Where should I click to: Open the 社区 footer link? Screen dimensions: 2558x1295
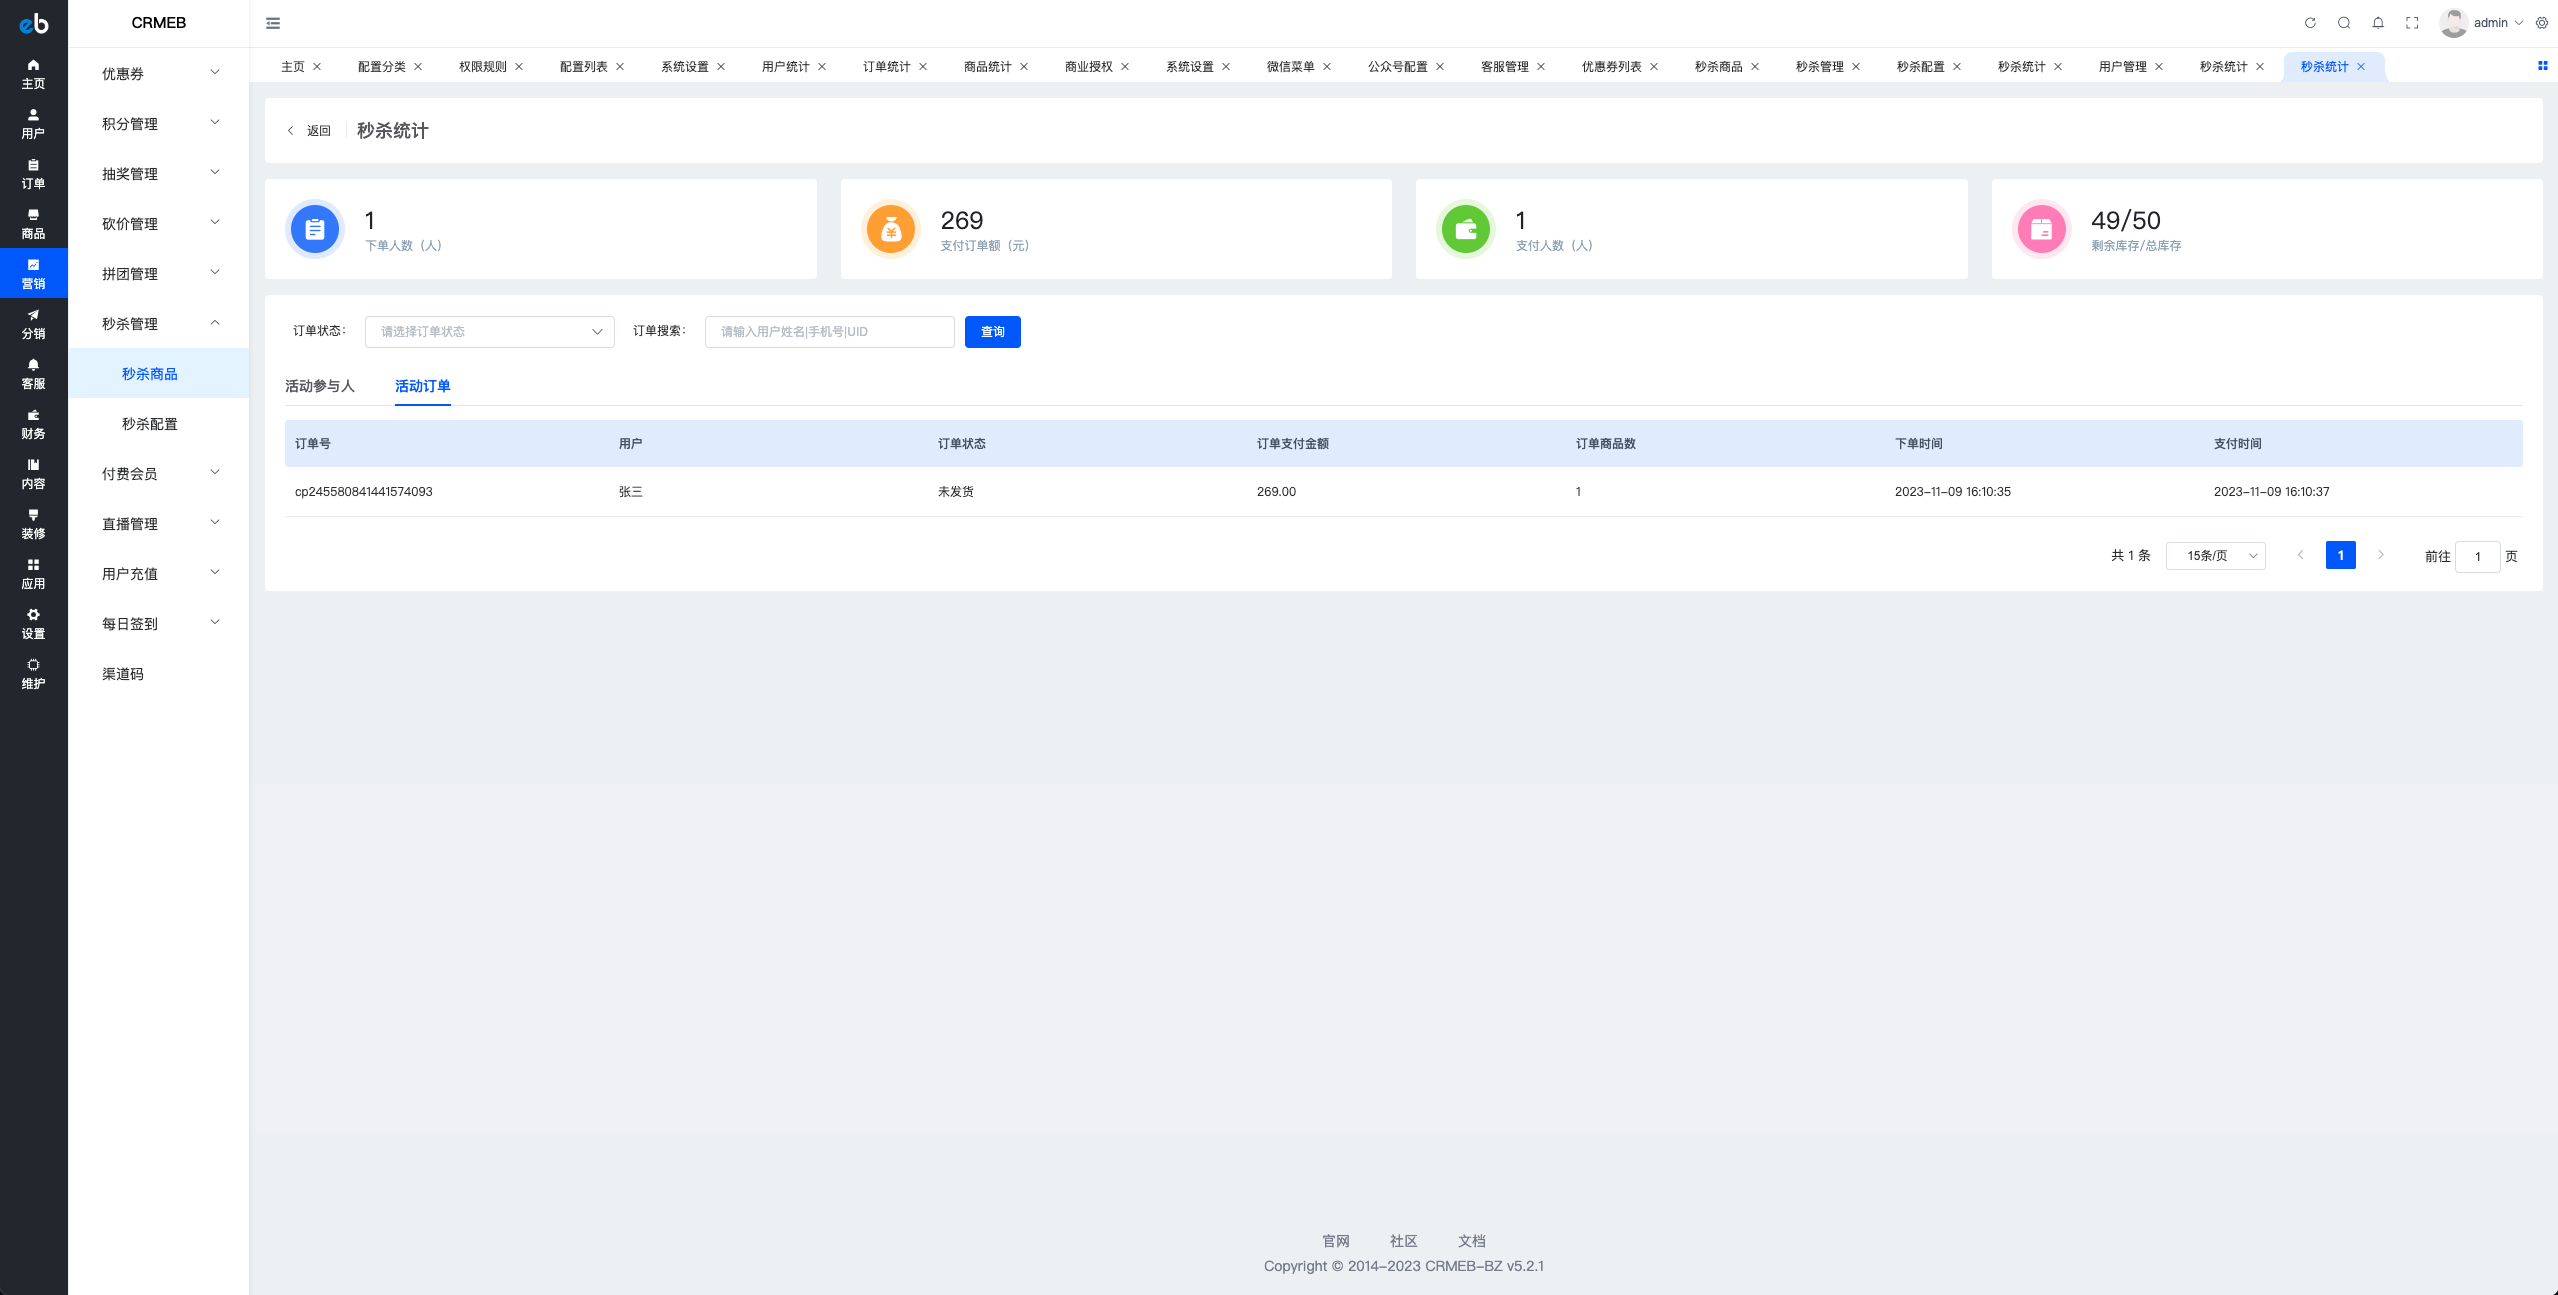click(1403, 1241)
